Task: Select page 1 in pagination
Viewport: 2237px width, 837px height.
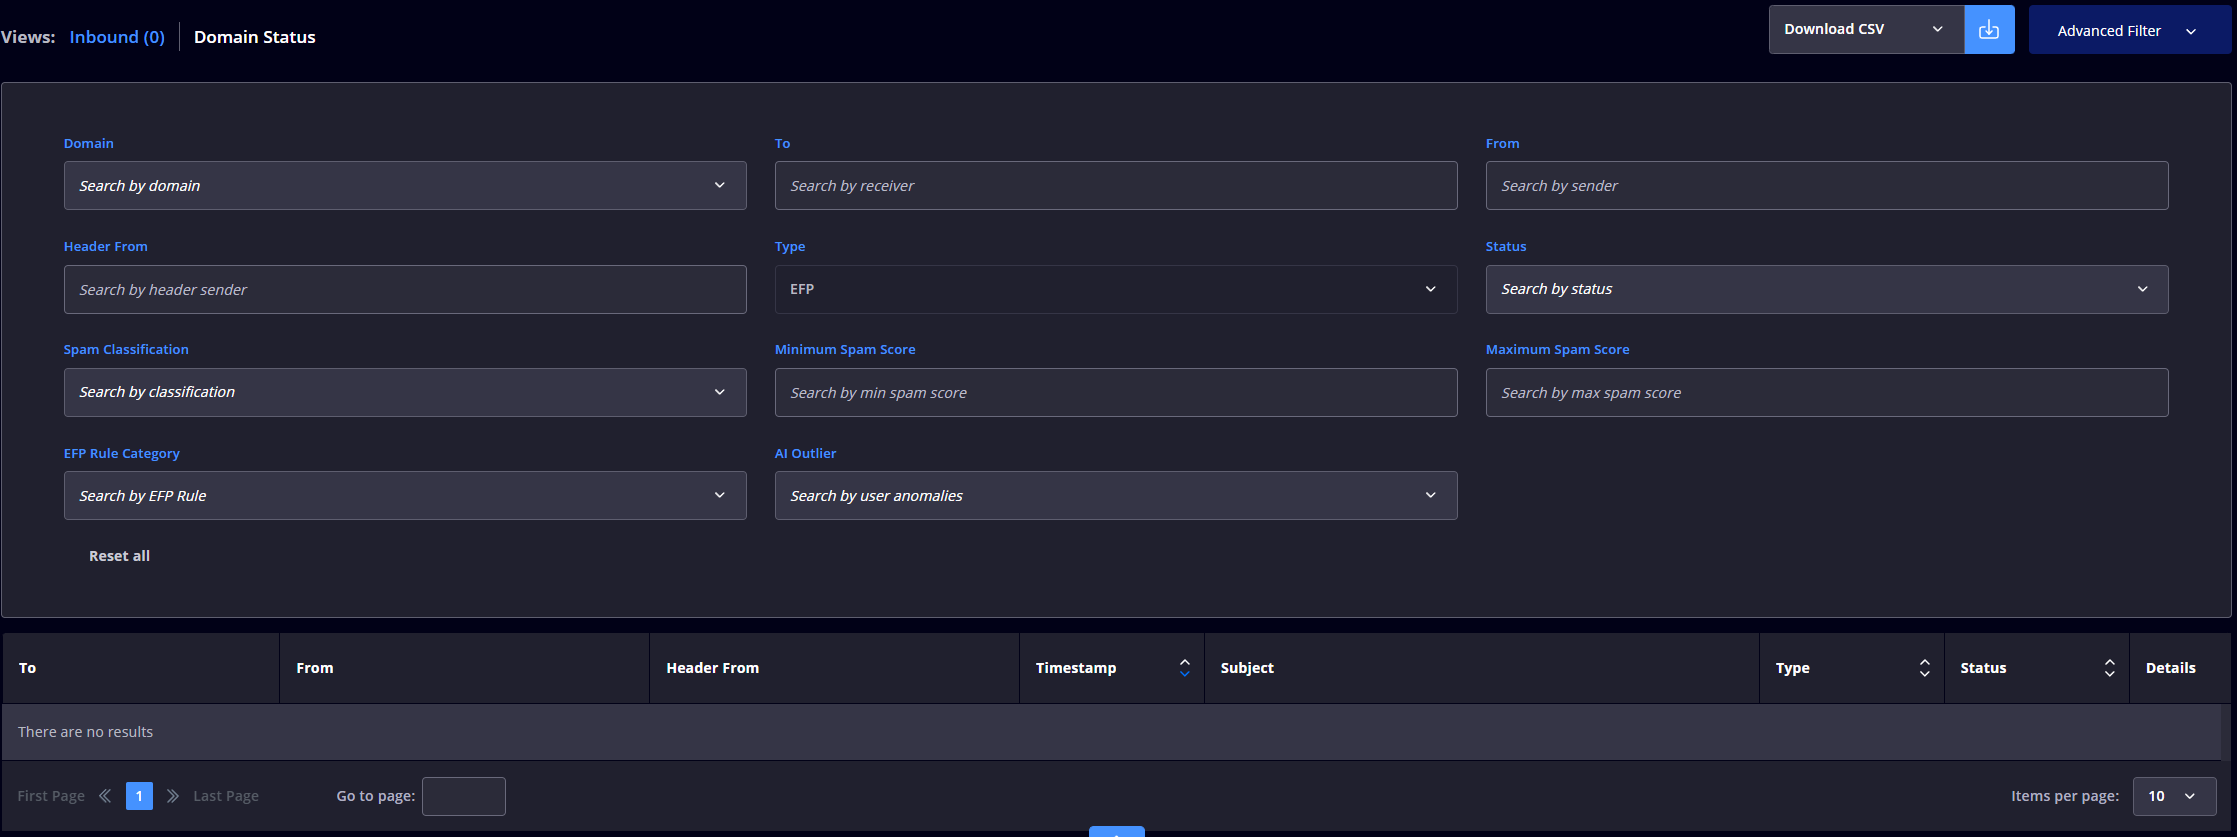Action: (139, 796)
